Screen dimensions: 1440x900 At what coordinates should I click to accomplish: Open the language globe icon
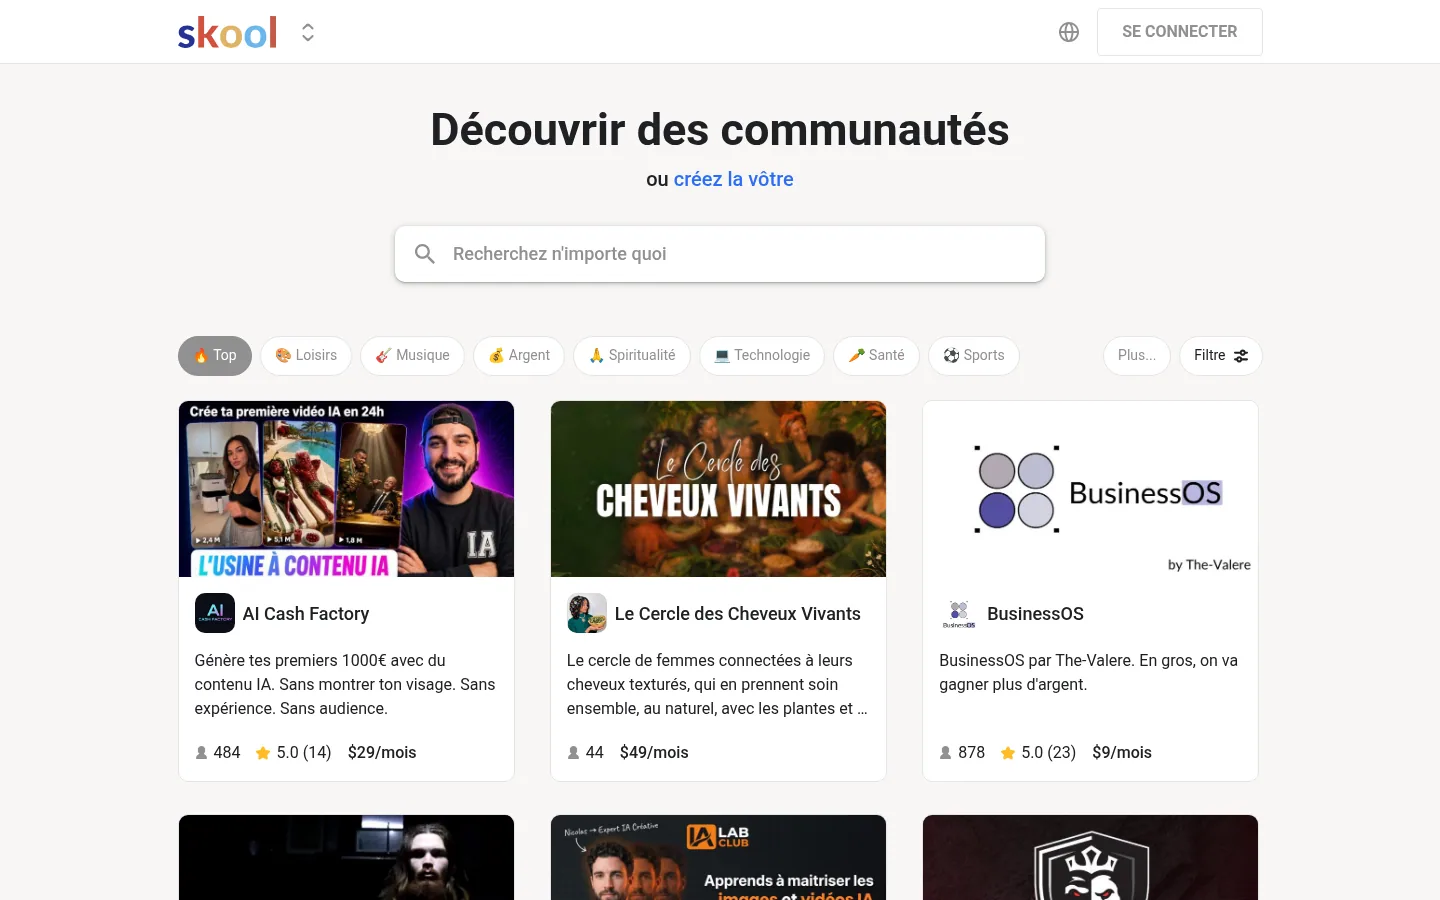[1069, 32]
